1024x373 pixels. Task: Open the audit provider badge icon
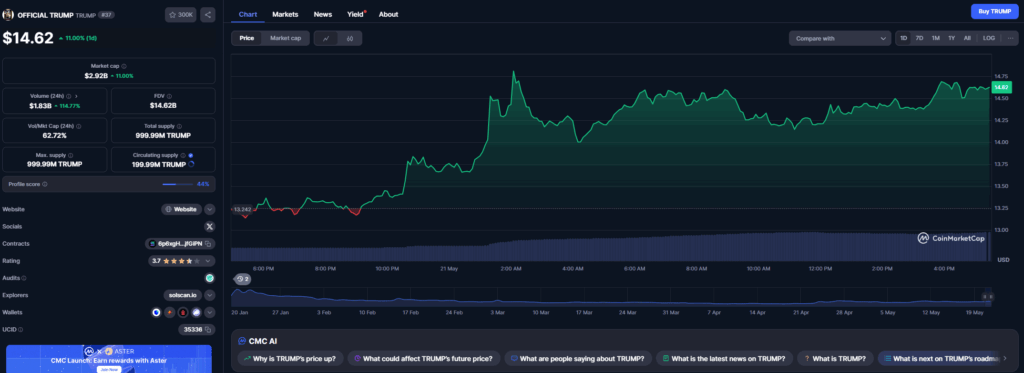(x=210, y=278)
